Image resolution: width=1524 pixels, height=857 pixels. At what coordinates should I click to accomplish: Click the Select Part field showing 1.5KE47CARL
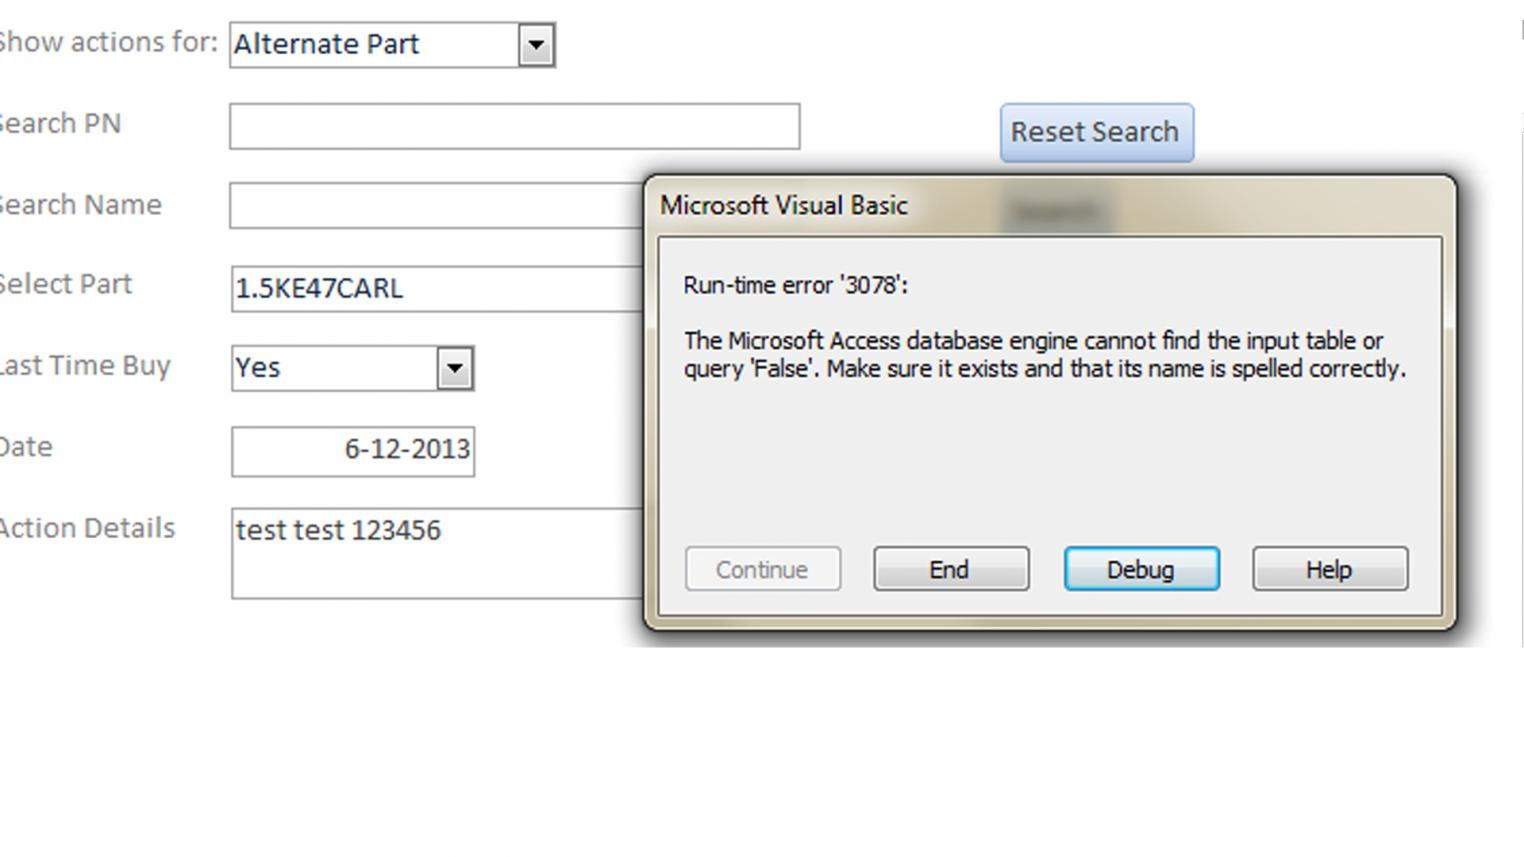pyautogui.click(x=437, y=288)
